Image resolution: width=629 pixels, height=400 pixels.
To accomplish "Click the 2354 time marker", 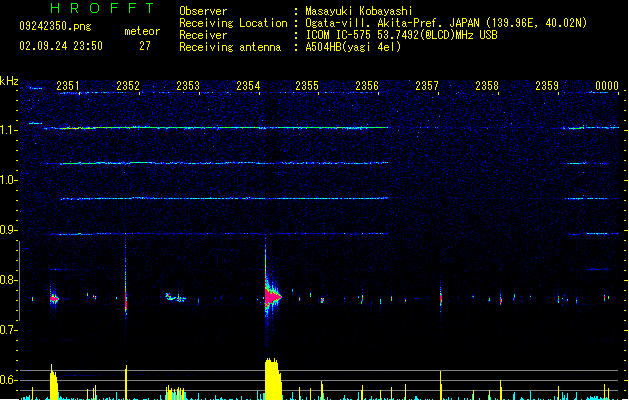I will pos(248,86).
